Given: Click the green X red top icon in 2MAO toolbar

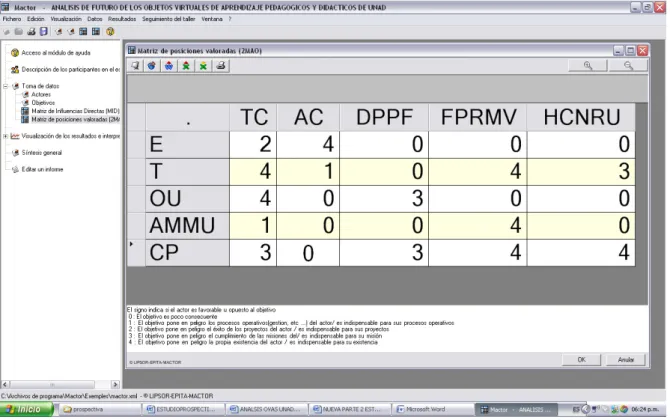Looking at the screenshot, I should coord(186,66).
